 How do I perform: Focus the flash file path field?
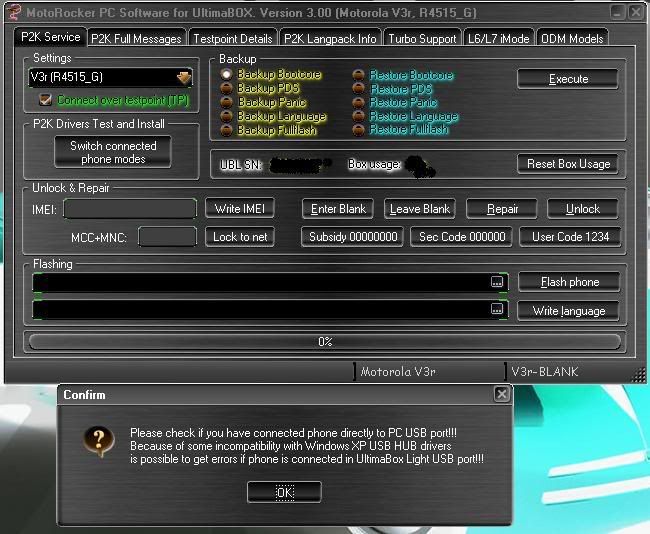point(270,283)
